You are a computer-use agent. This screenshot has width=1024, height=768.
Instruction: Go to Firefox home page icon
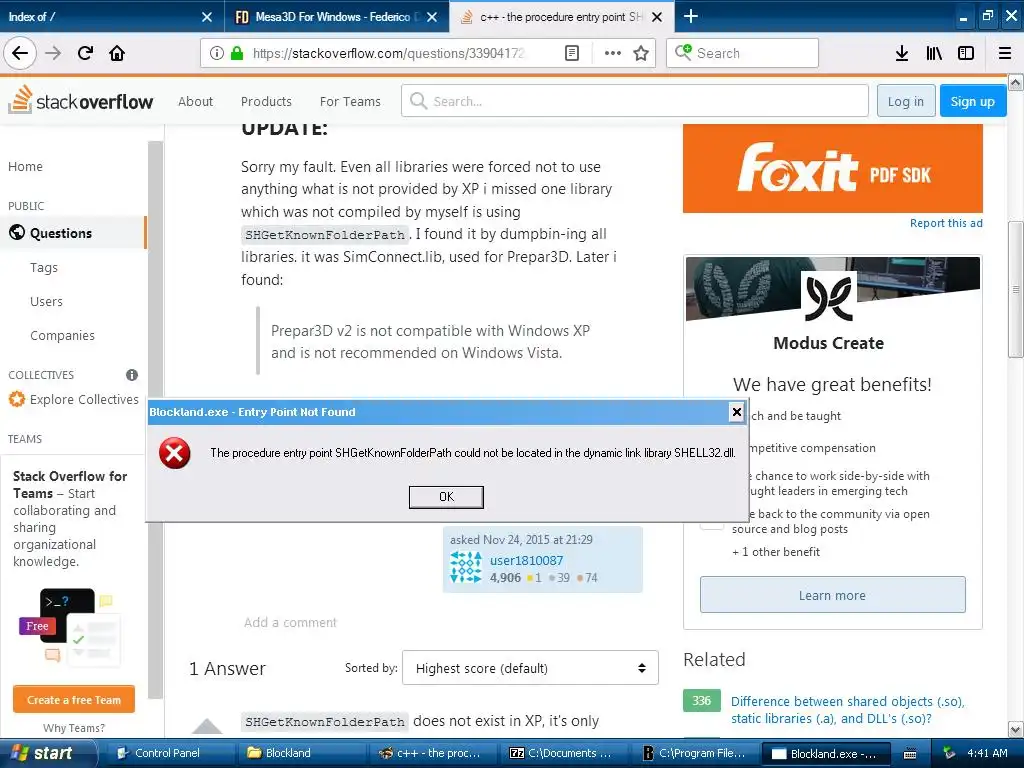[117, 54]
